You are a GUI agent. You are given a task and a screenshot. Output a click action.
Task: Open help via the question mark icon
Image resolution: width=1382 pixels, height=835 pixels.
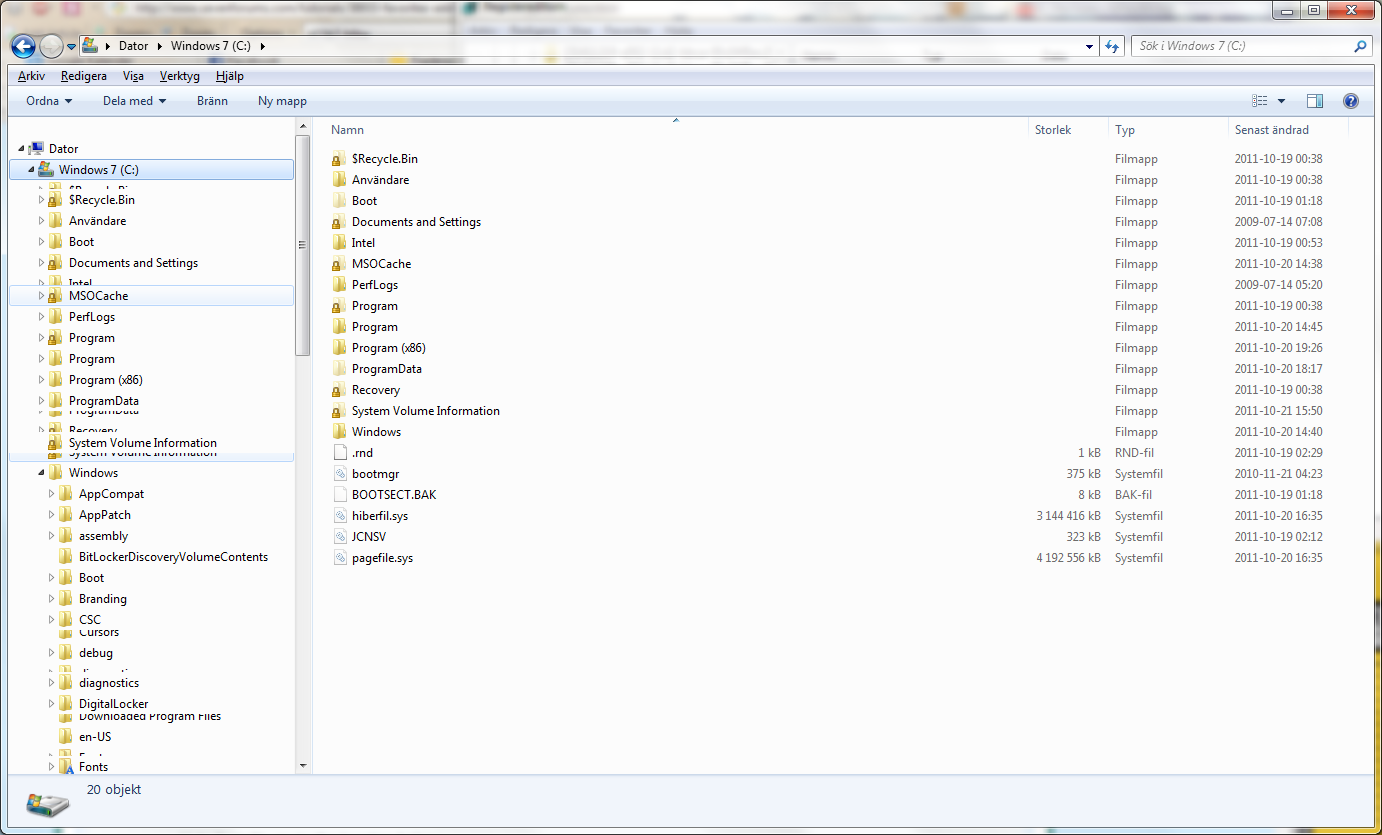(x=1351, y=101)
